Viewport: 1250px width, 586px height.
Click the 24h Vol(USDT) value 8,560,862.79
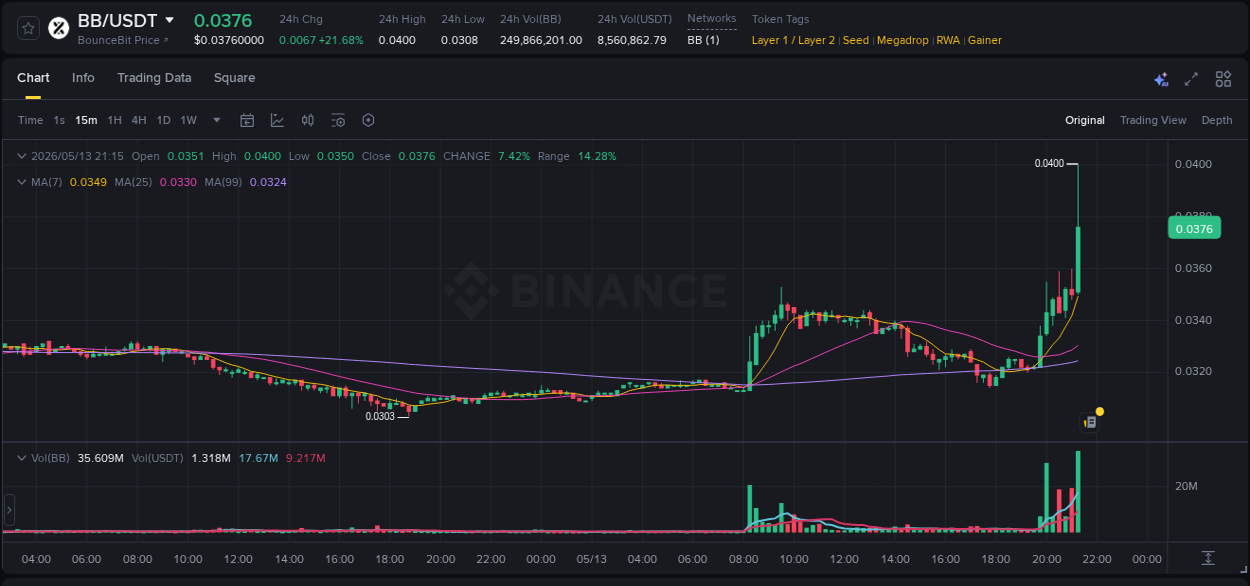tap(632, 40)
